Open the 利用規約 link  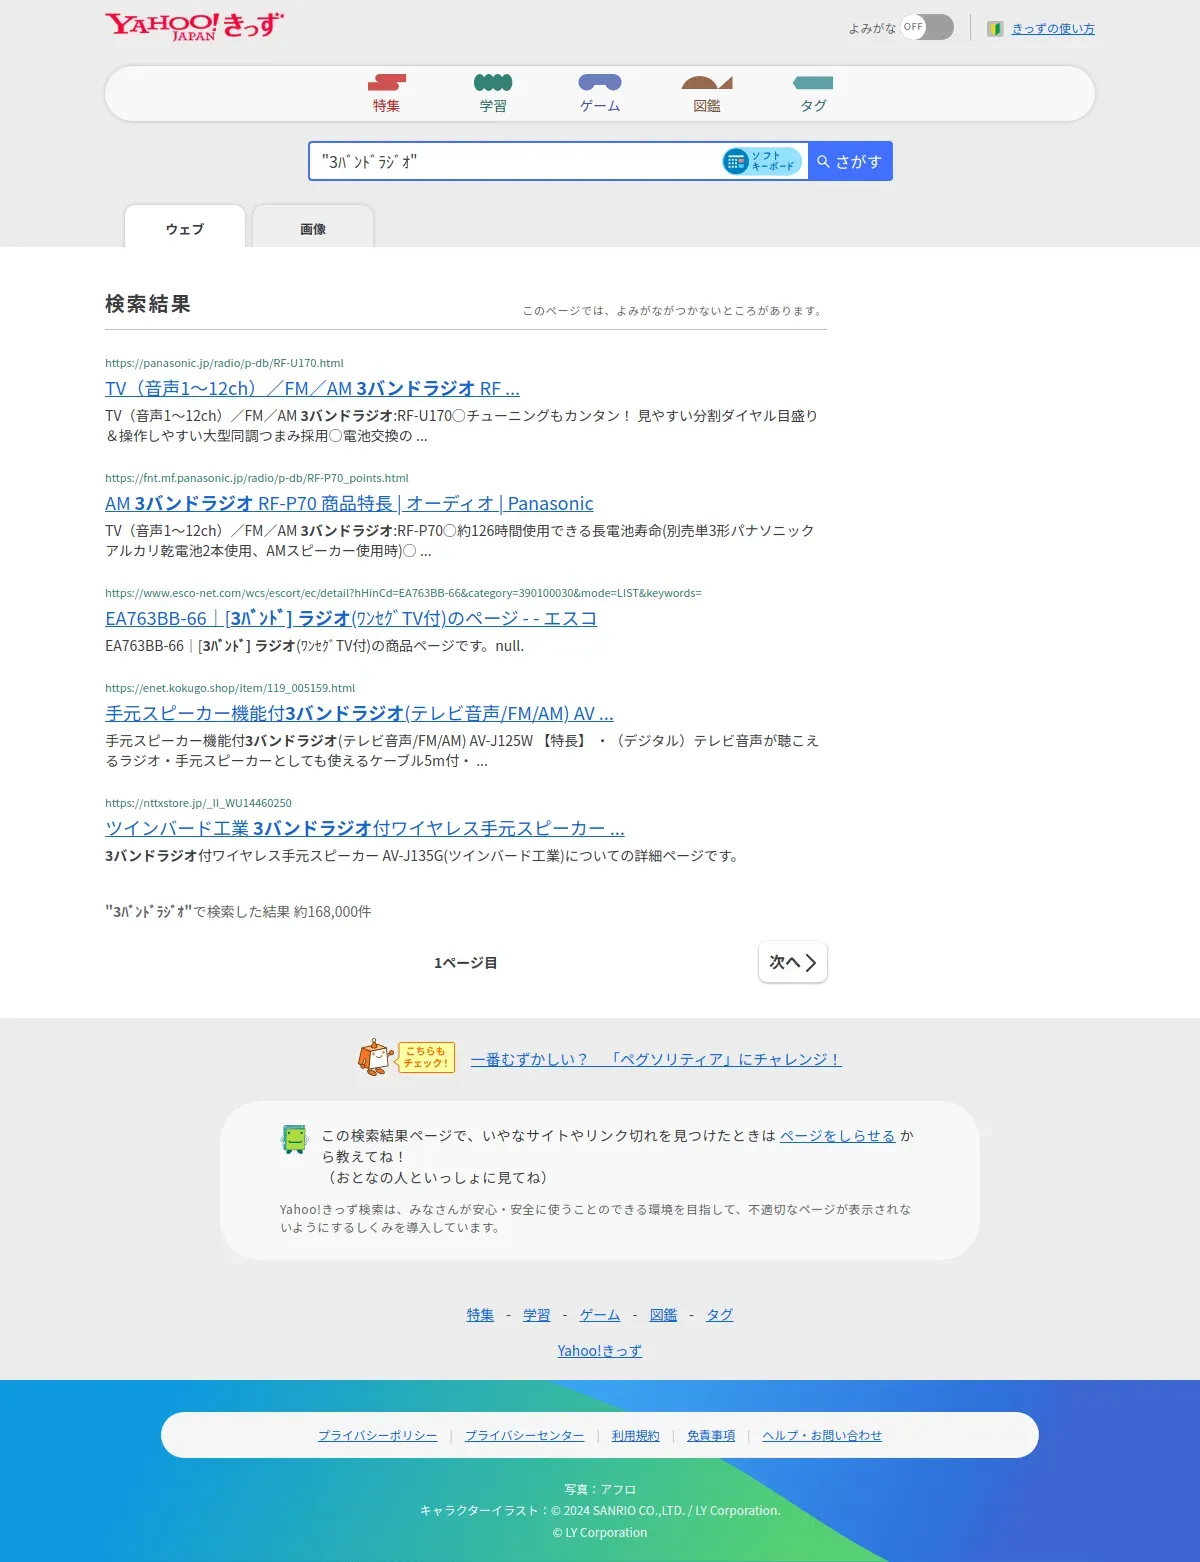[636, 1435]
